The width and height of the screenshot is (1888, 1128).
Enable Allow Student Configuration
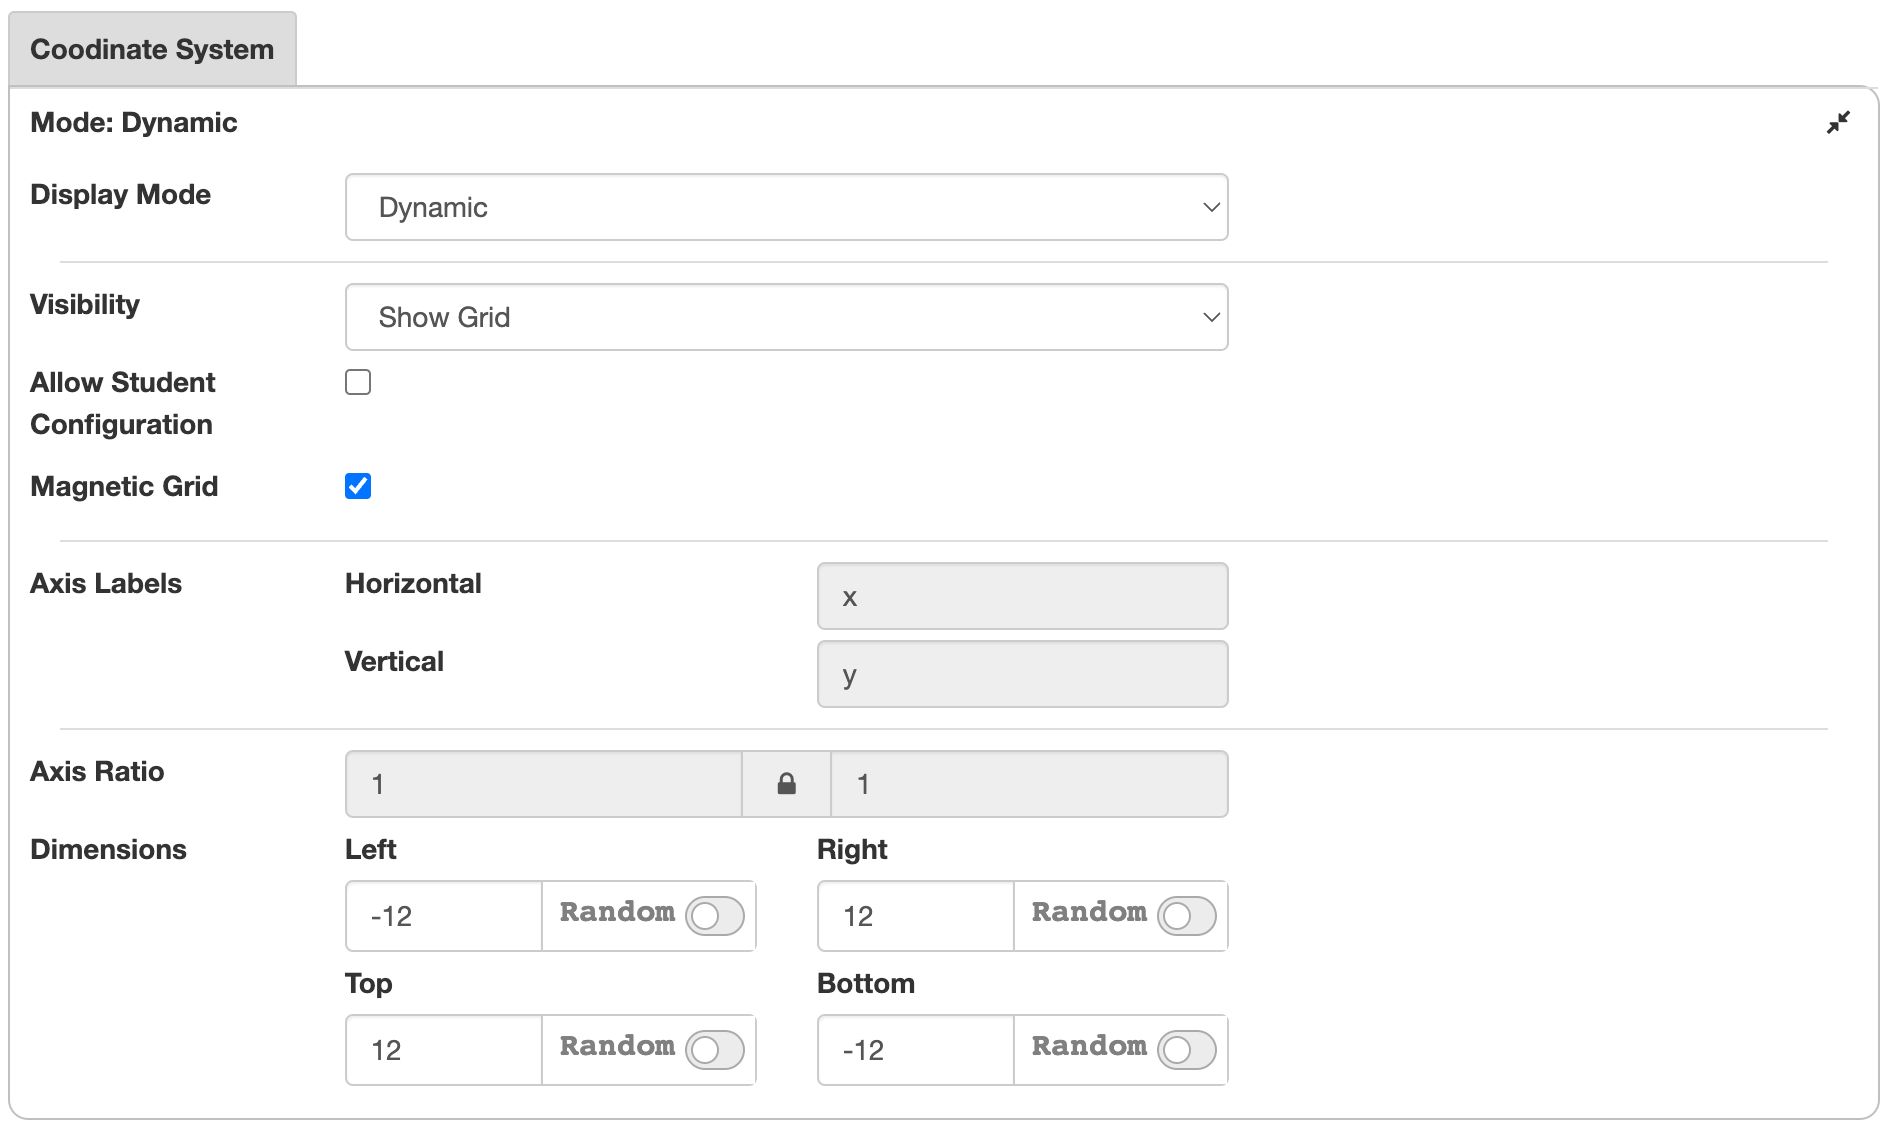[x=358, y=382]
